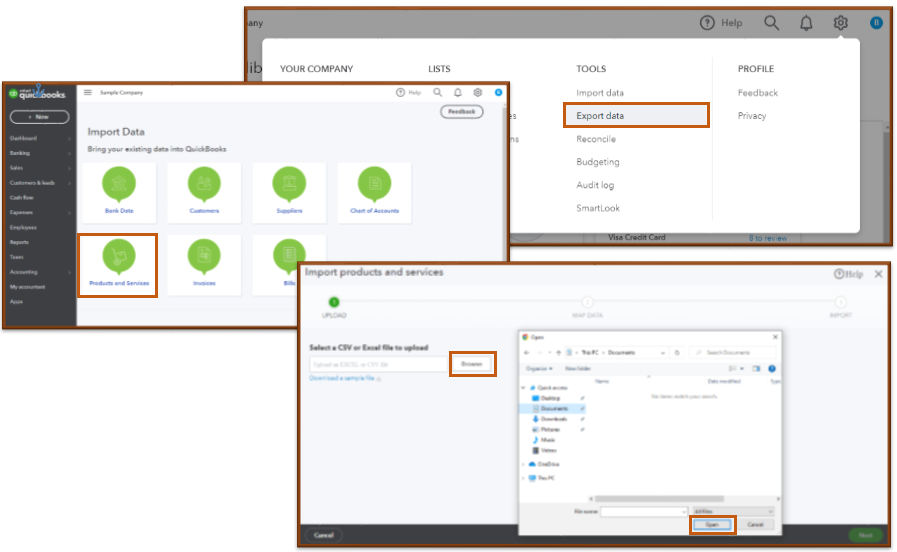This screenshot has width=897, height=552.
Task: Click Upload step 1 marker
Action: point(334,302)
